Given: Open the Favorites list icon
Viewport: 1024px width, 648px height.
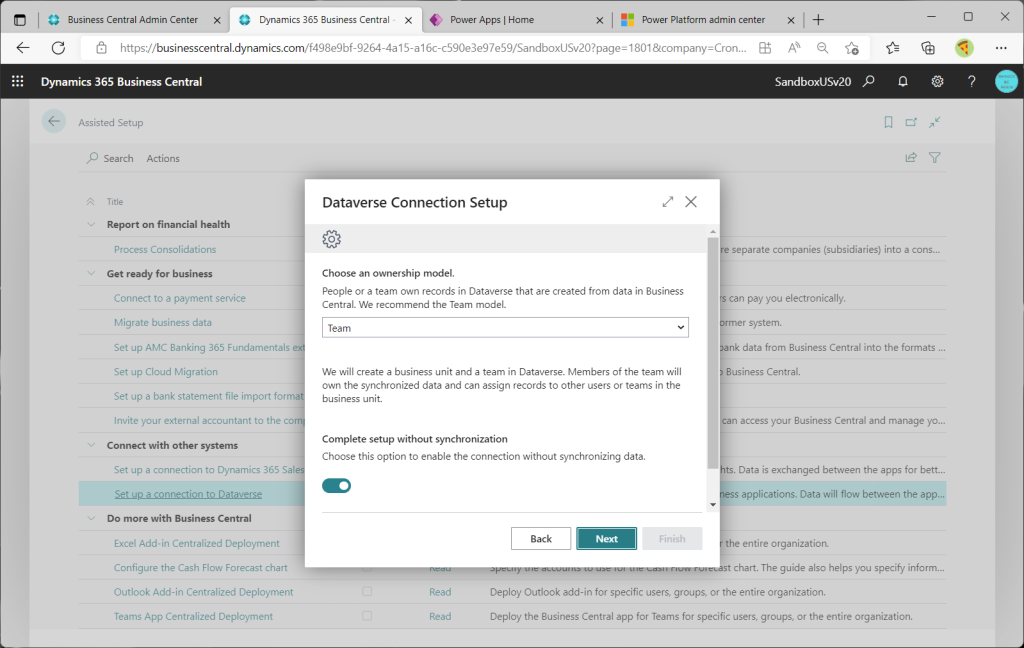Looking at the screenshot, I should click(893, 48).
